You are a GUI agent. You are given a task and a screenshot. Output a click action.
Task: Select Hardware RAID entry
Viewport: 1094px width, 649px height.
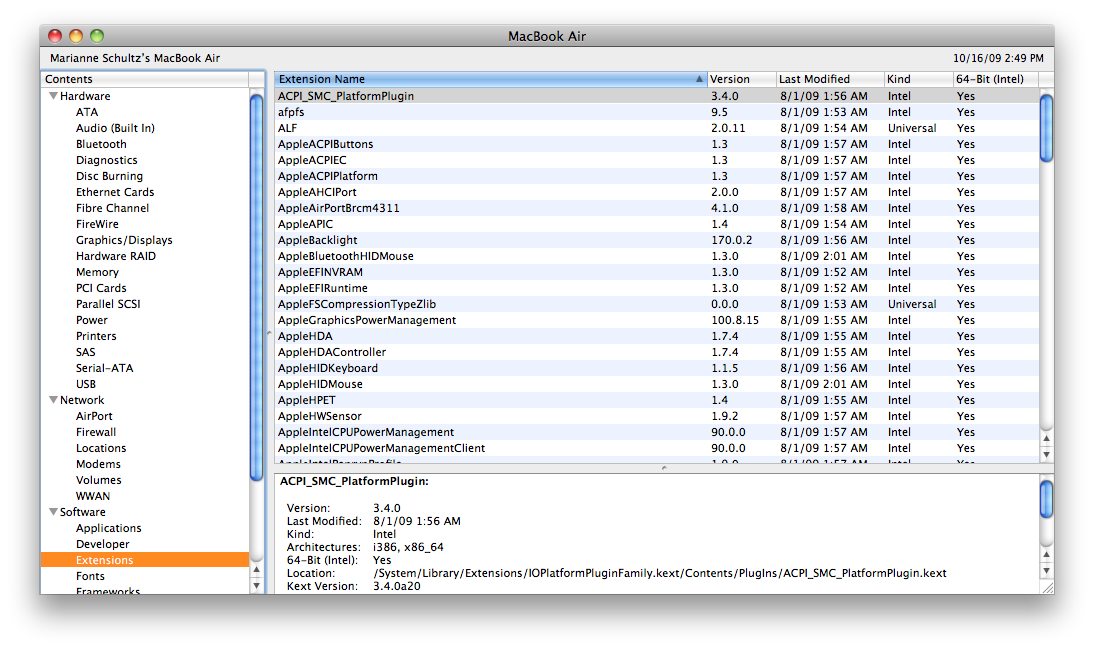click(x=116, y=257)
